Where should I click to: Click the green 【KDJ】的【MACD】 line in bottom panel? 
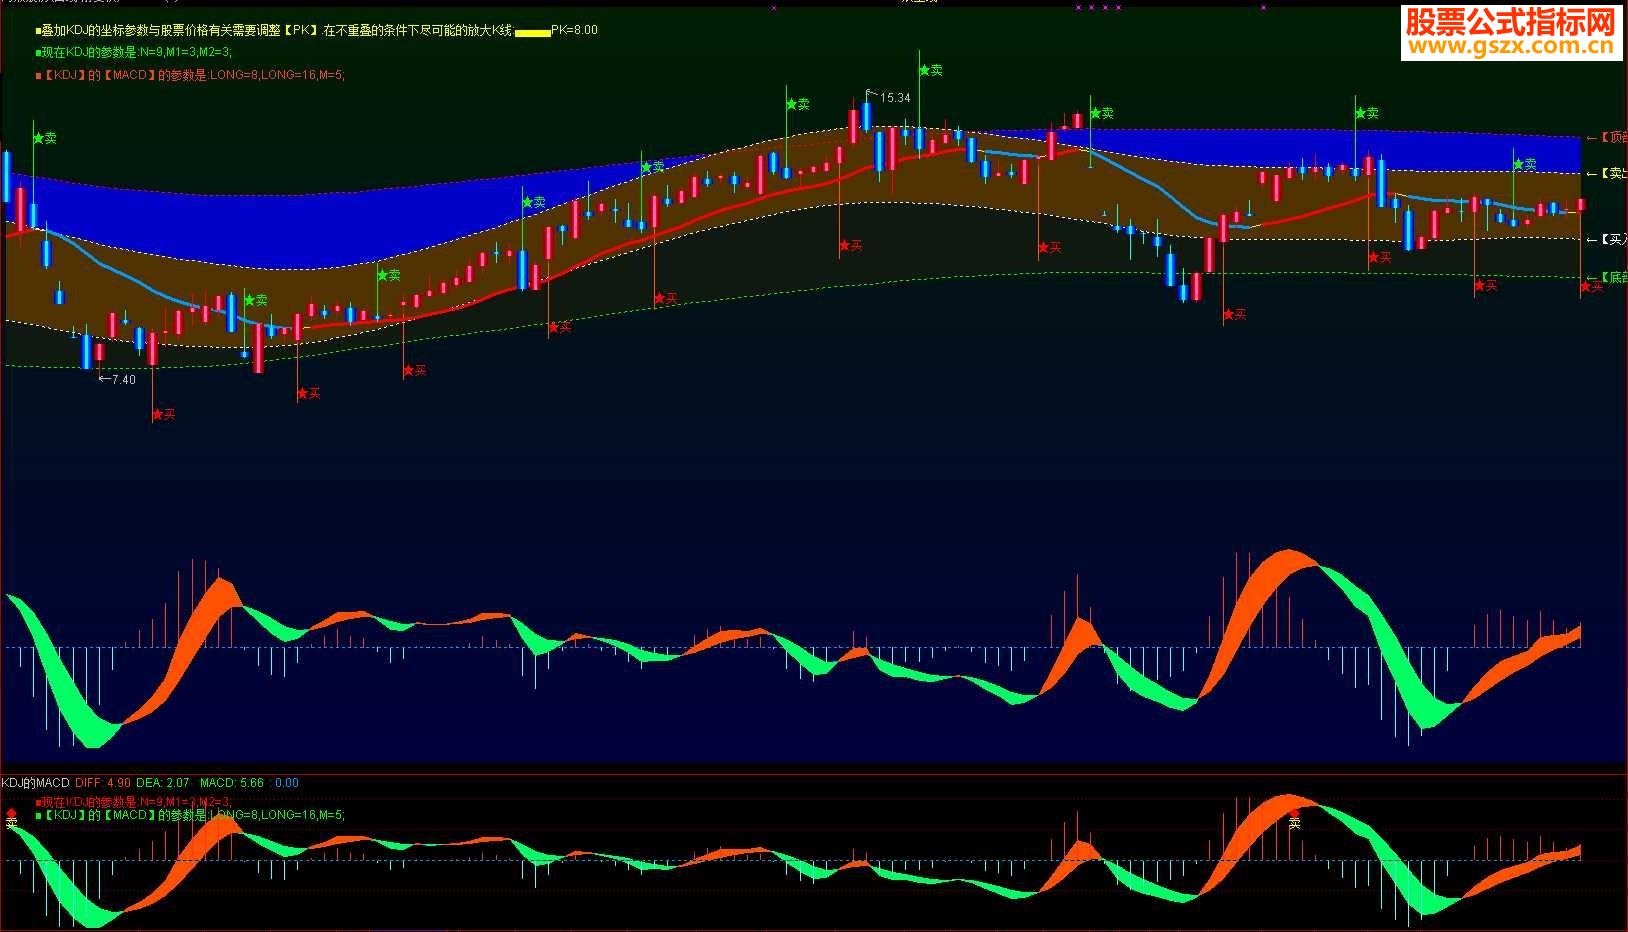coord(190,815)
